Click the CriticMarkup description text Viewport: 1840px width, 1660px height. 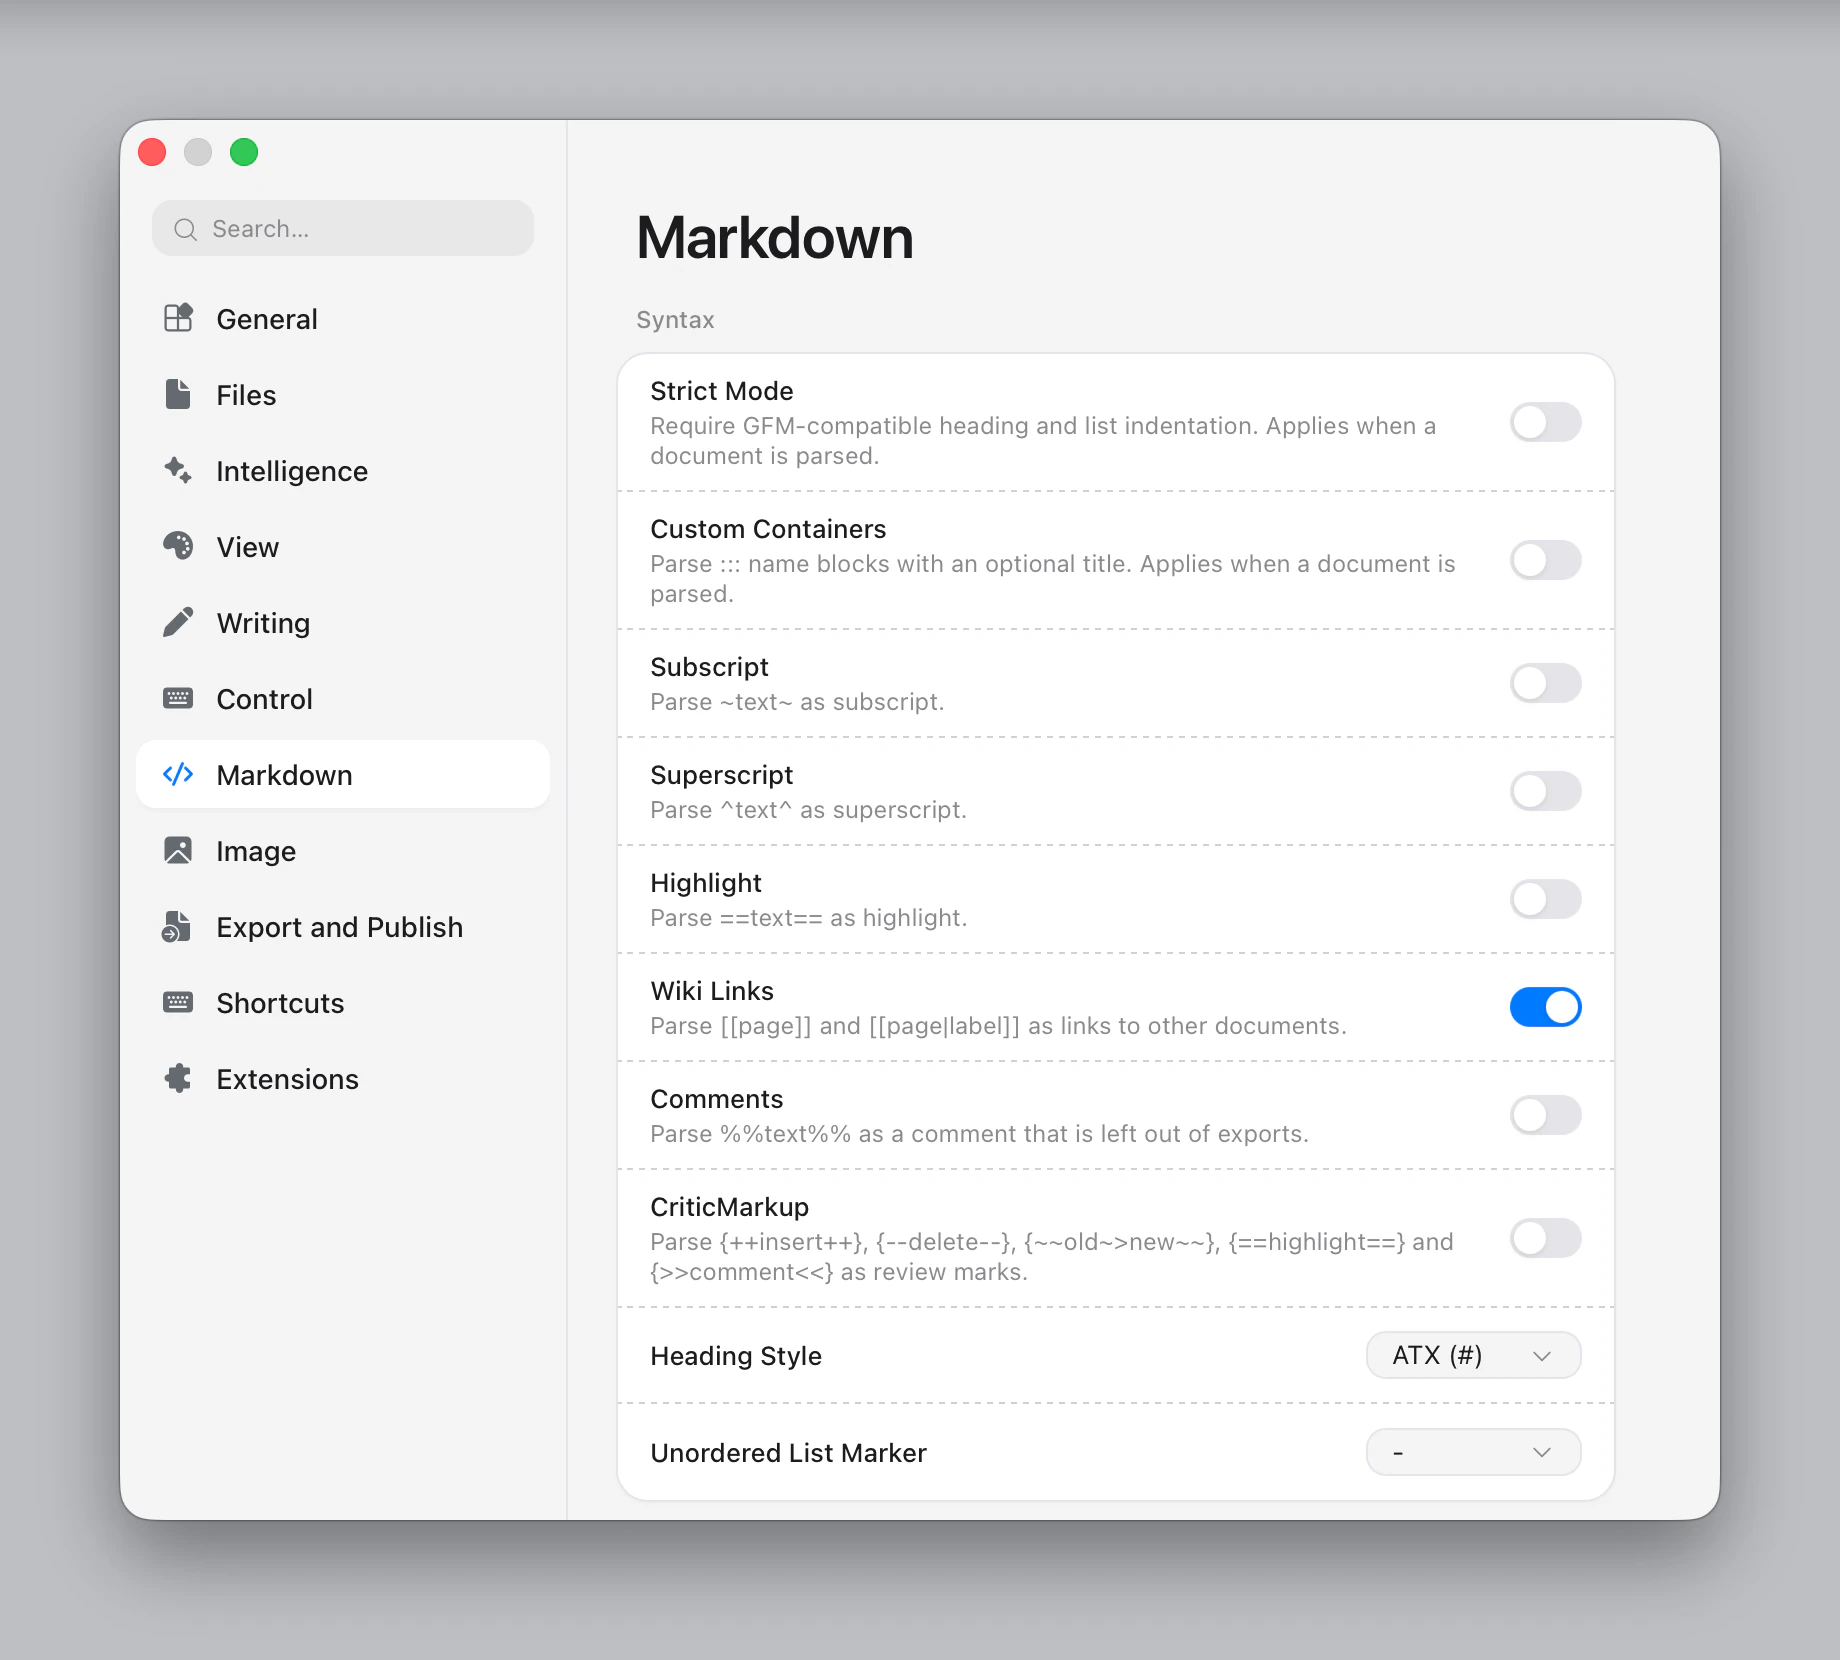pyautogui.click(x=1052, y=1257)
